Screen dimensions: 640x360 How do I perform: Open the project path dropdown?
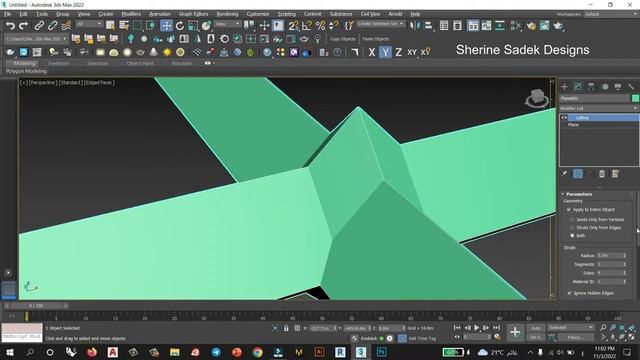tap(36, 39)
